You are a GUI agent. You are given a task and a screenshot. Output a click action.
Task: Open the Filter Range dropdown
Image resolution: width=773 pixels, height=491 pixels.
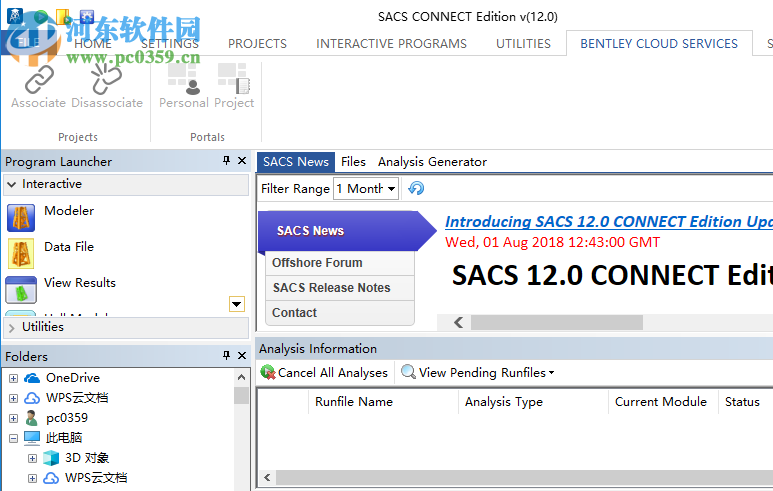point(391,189)
